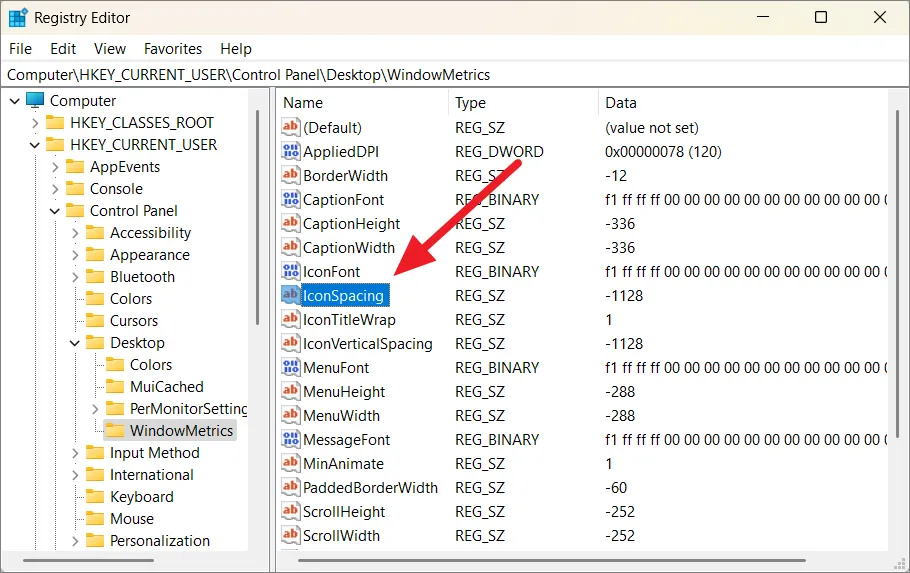Click the Registry Editor app icon in title bar

[18, 18]
